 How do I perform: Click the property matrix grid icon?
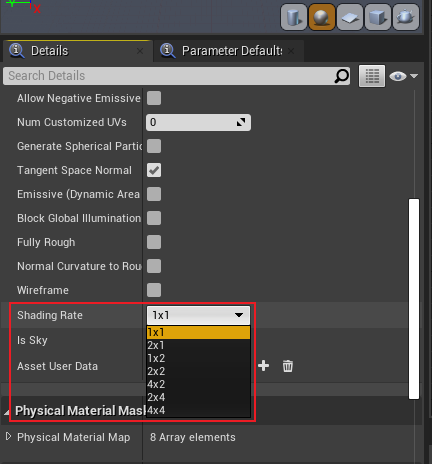(x=372, y=76)
